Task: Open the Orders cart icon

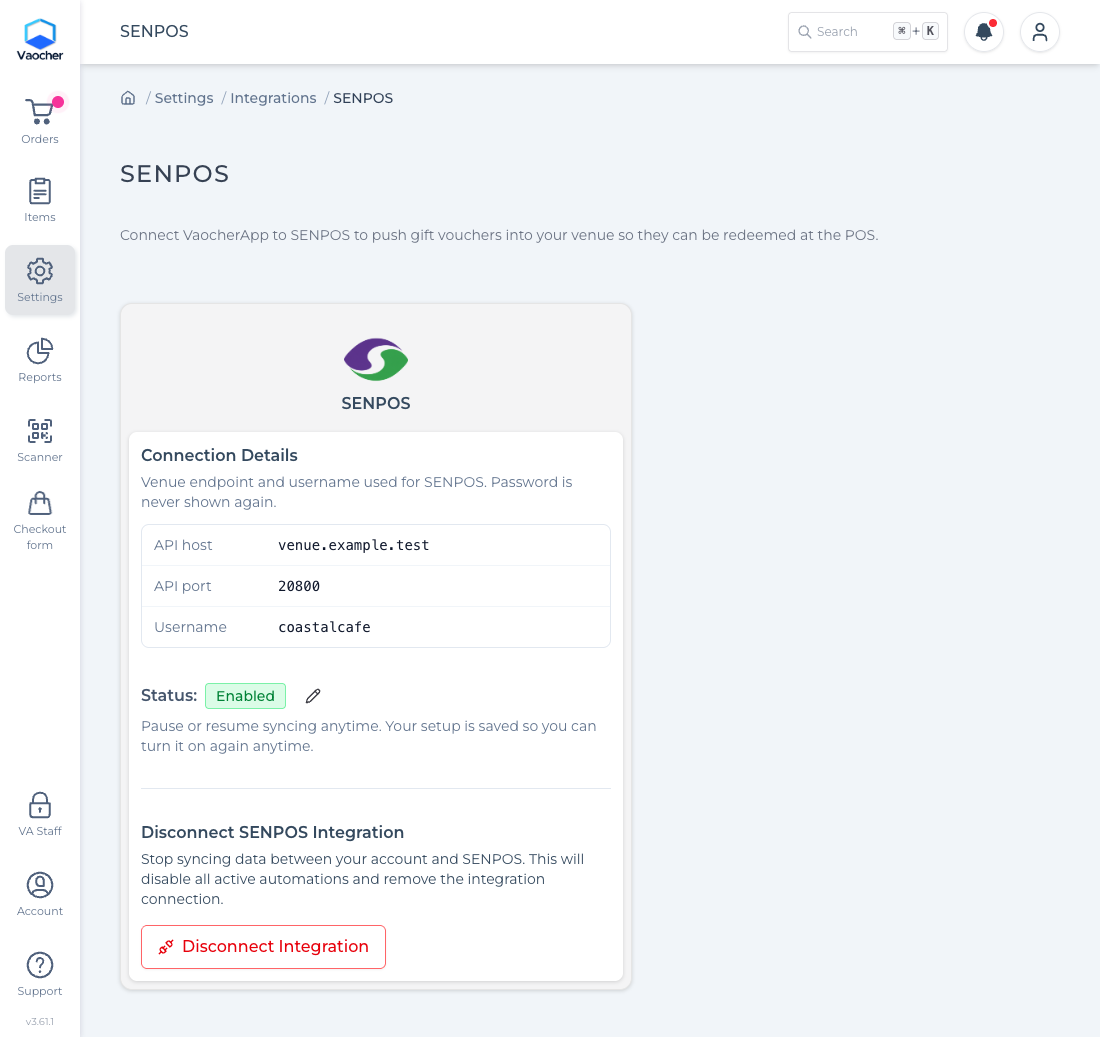Action: (x=40, y=112)
